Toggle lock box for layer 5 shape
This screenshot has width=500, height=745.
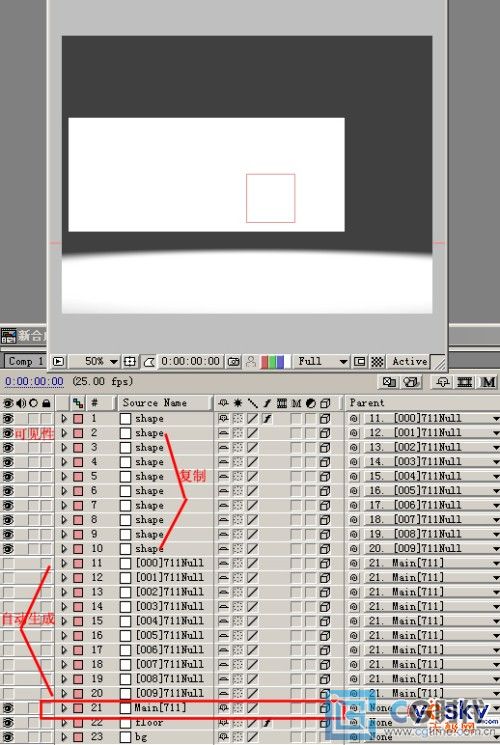coord(46,476)
